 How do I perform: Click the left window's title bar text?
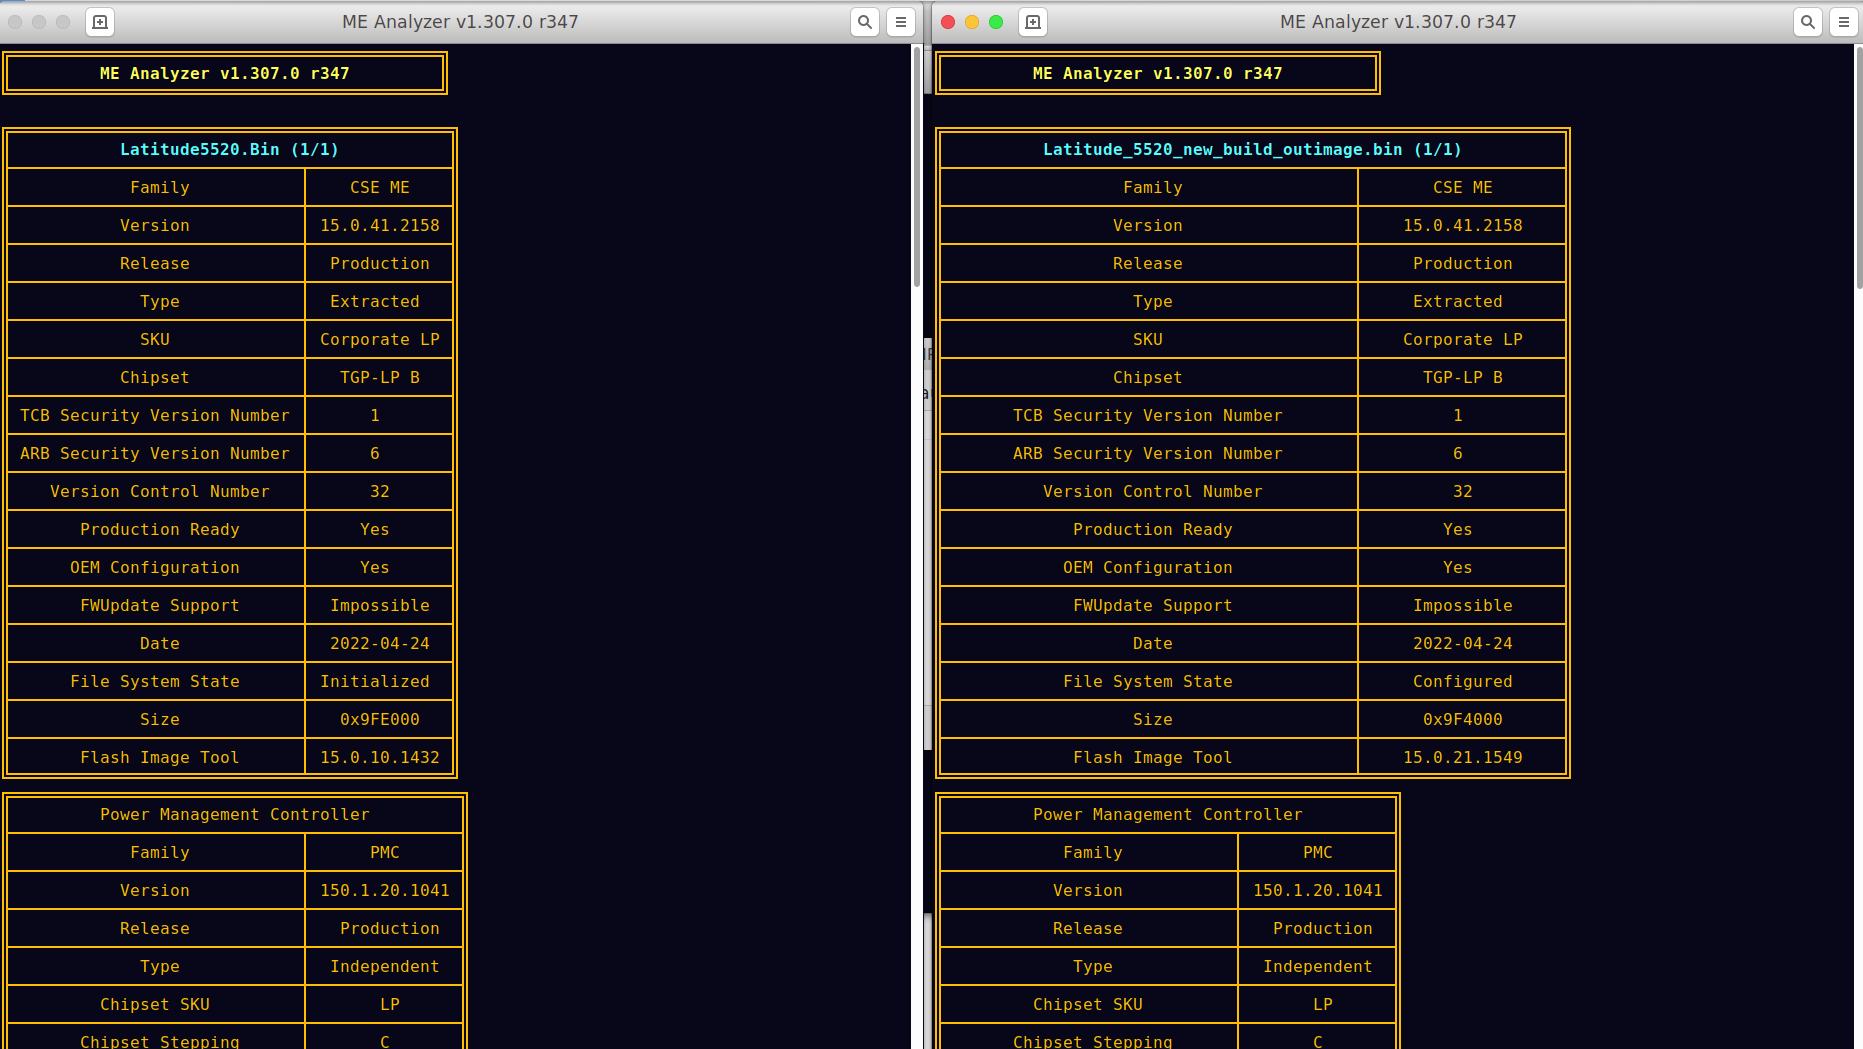tap(460, 22)
